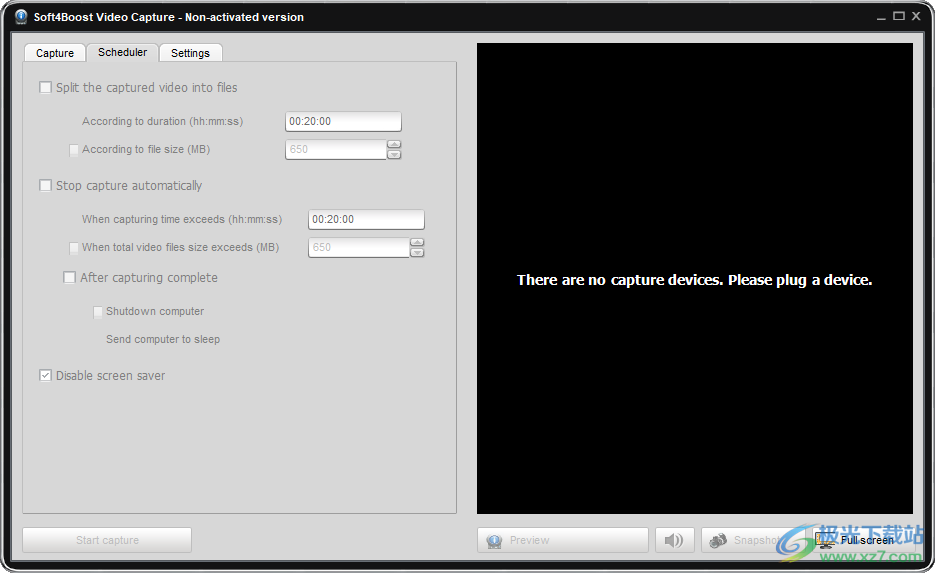
Task: Tick the According to file size checkbox
Action: pyautogui.click(x=74, y=150)
